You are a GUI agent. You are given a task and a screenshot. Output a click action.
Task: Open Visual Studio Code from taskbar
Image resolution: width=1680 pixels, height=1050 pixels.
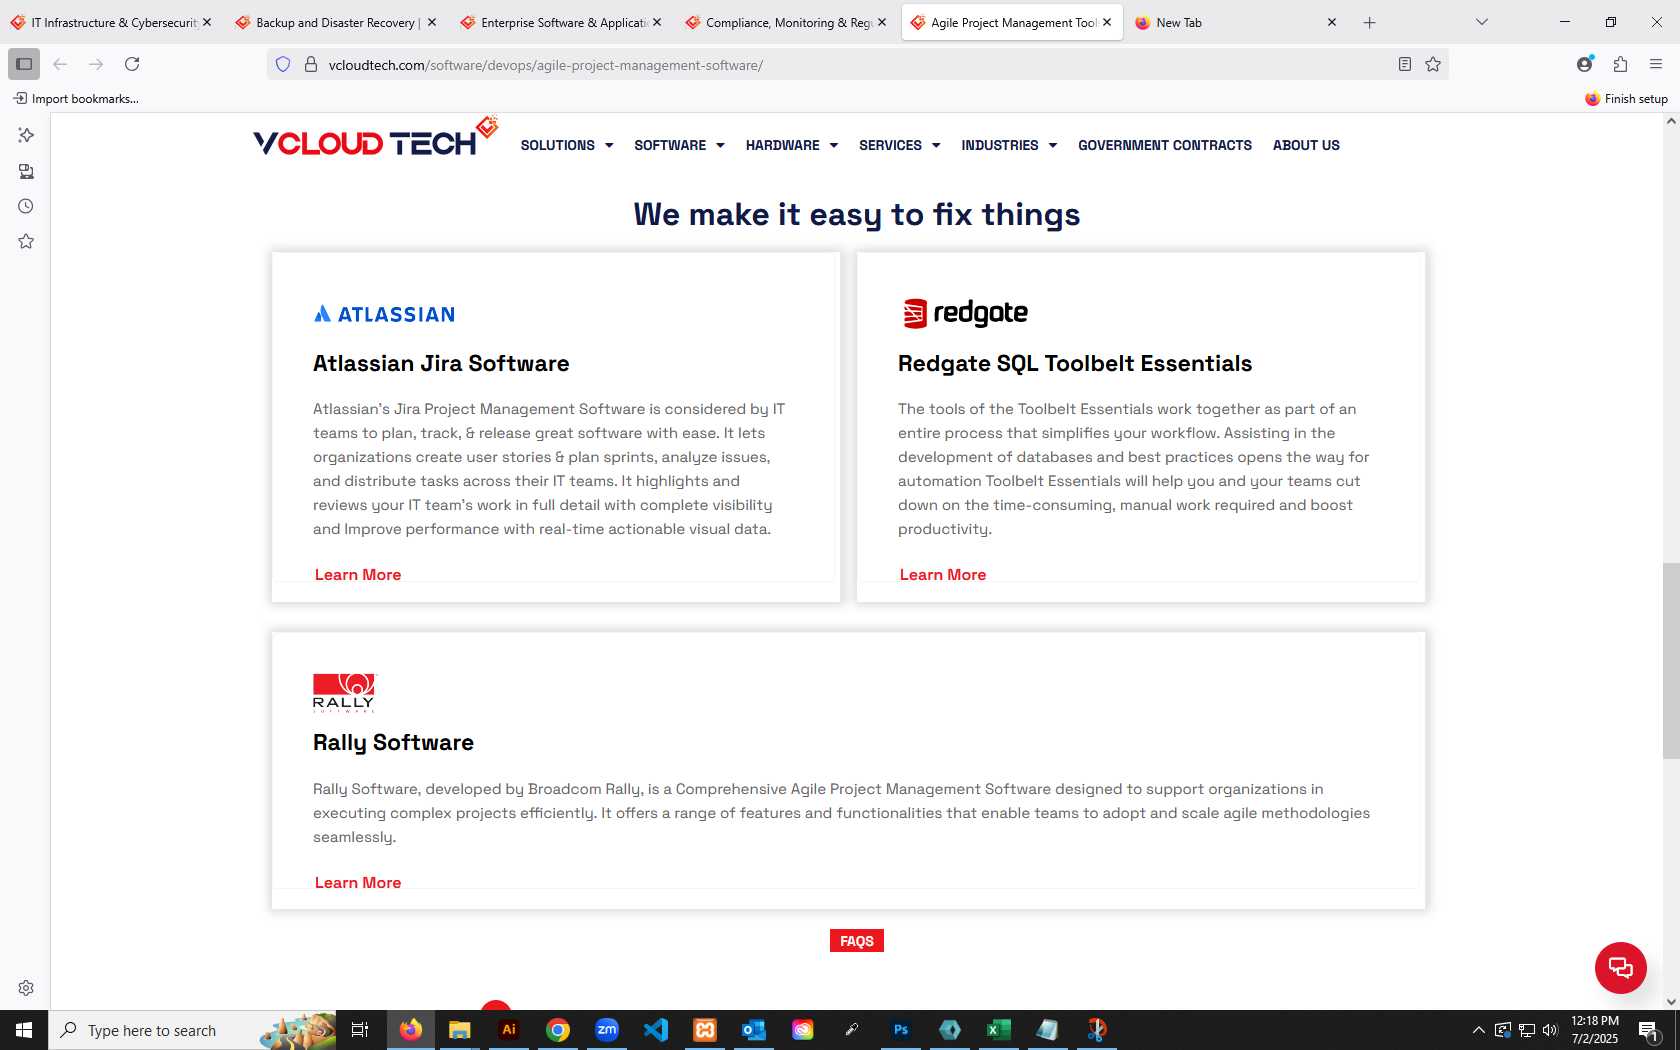click(656, 1030)
